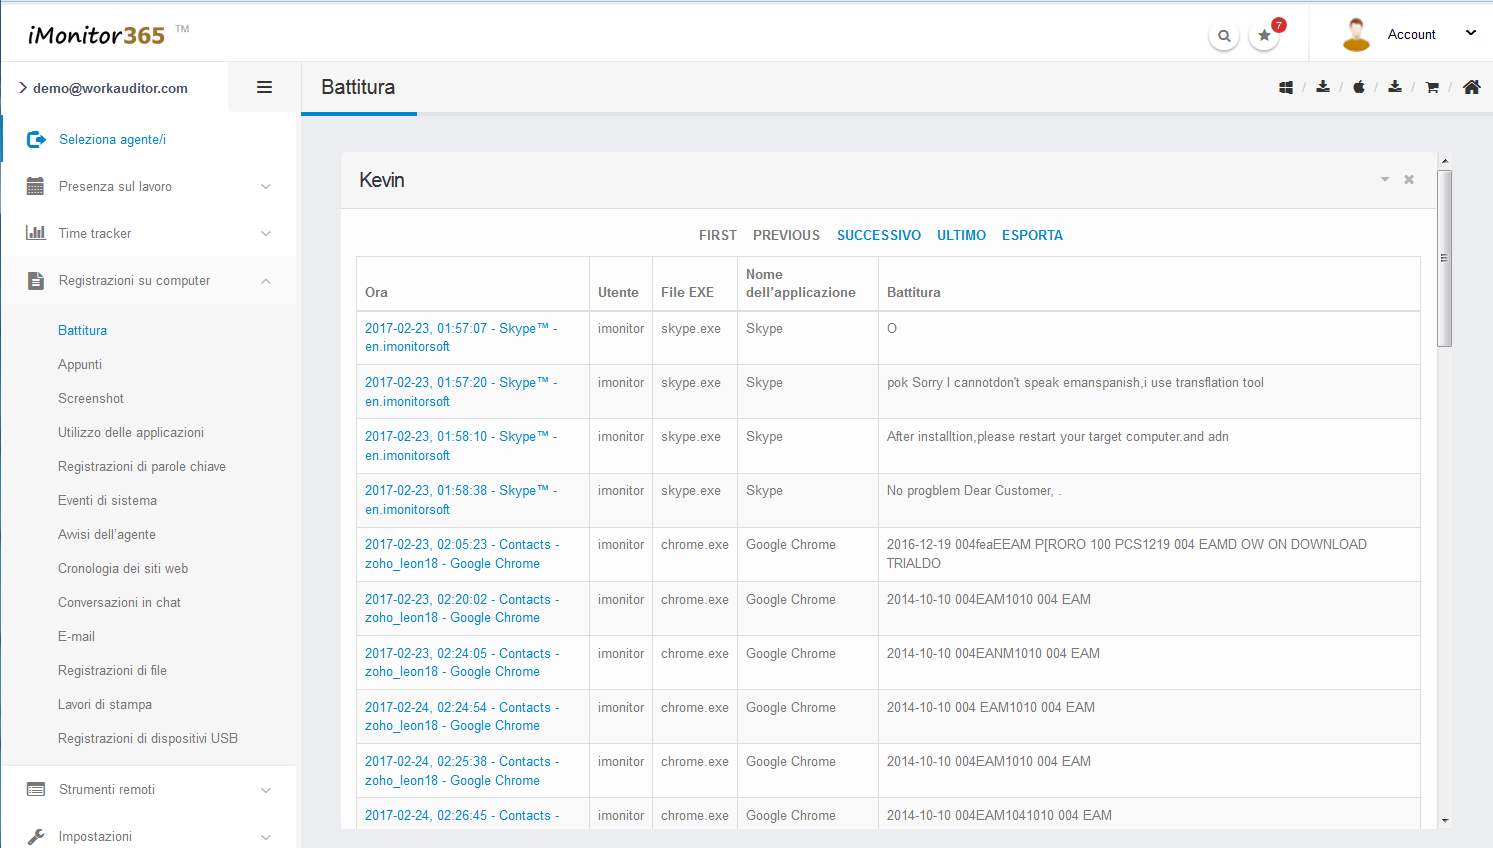Close the Kevin panel

click(x=1409, y=180)
